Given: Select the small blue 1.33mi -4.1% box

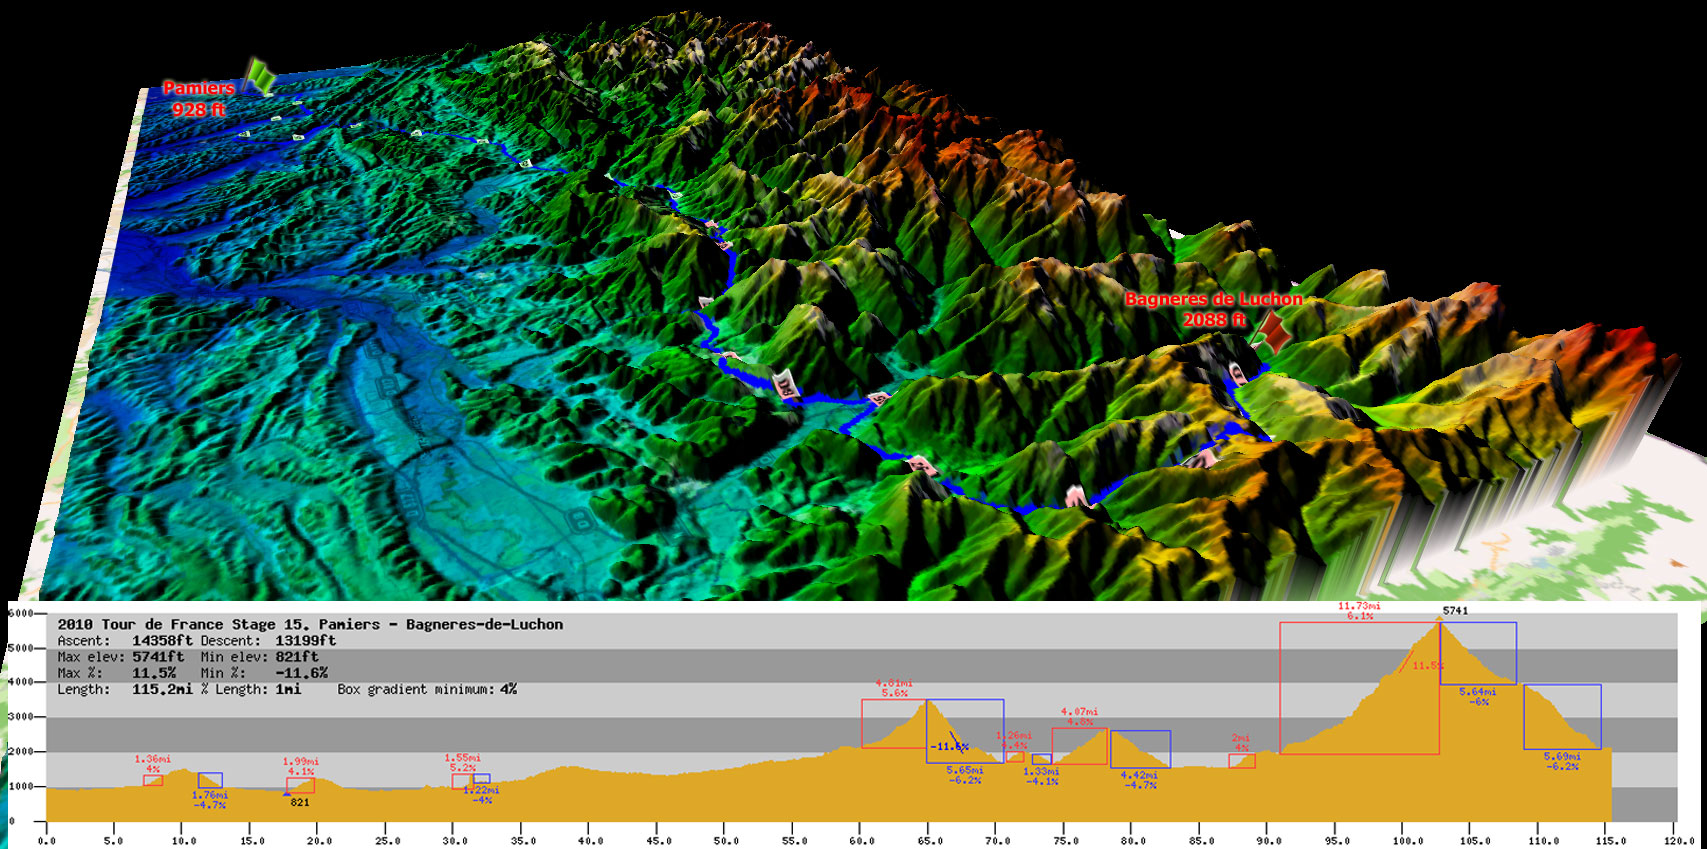Looking at the screenshot, I should pos(1041,759).
